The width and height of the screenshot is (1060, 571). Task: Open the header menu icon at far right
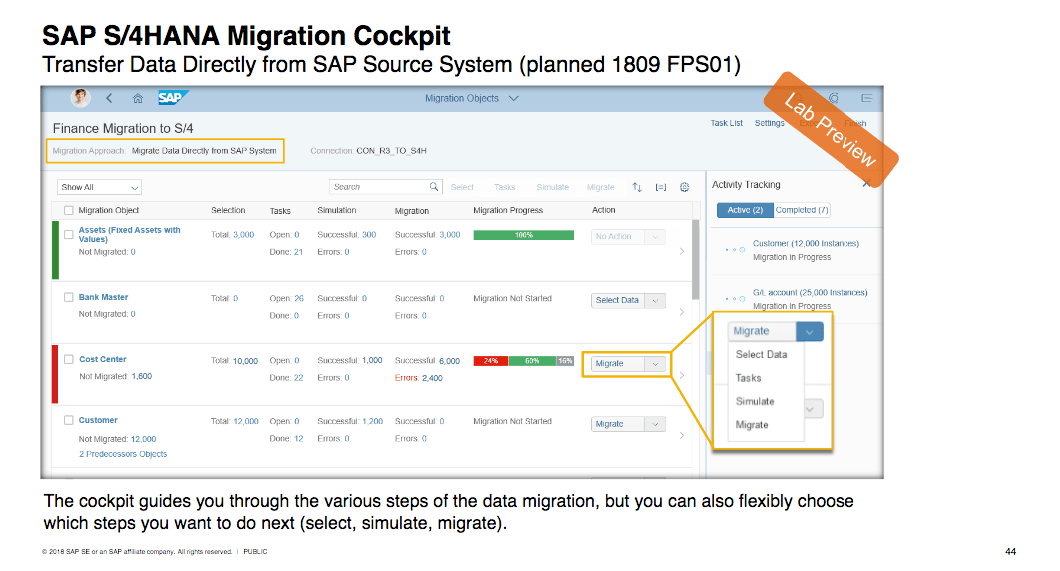[866, 99]
